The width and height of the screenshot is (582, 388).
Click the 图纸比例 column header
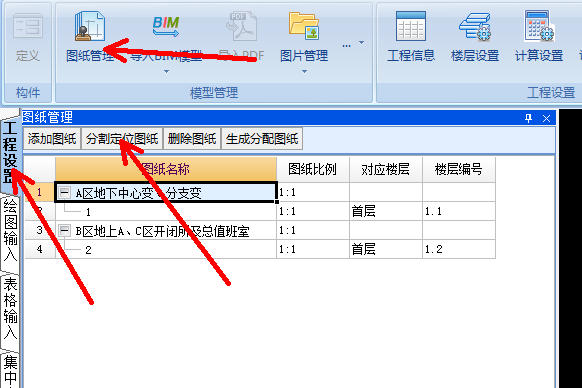pyautogui.click(x=313, y=169)
